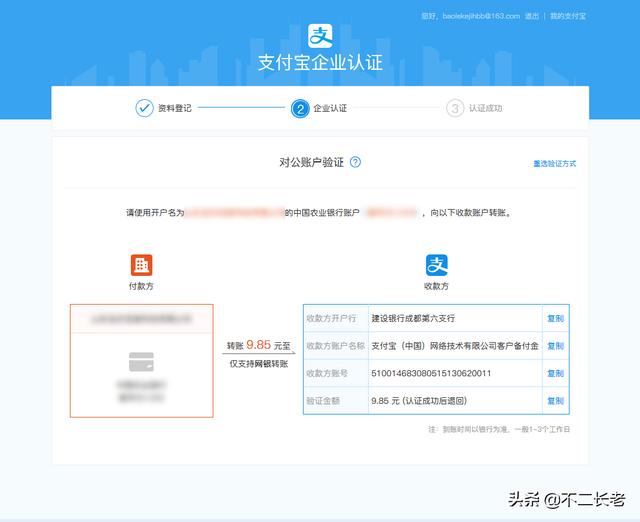Copy the 验证金额 amount

[x=556, y=401]
